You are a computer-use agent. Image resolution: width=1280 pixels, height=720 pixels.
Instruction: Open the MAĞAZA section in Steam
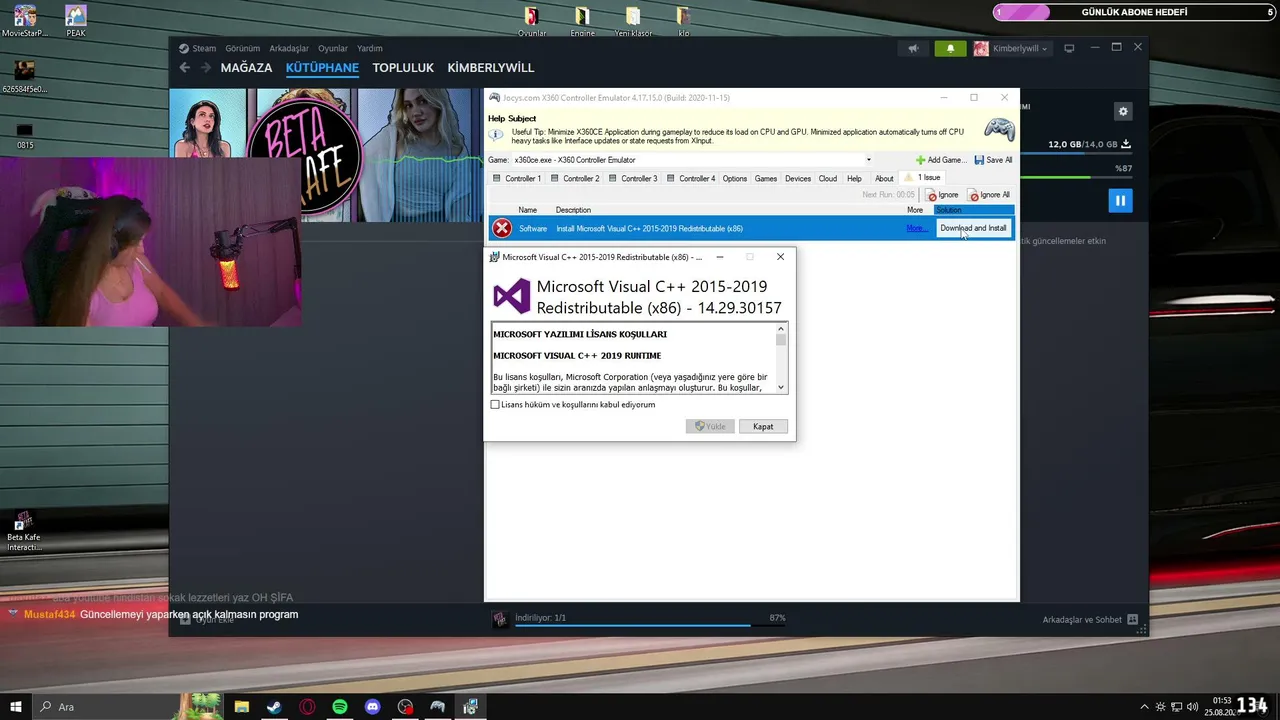click(x=247, y=68)
